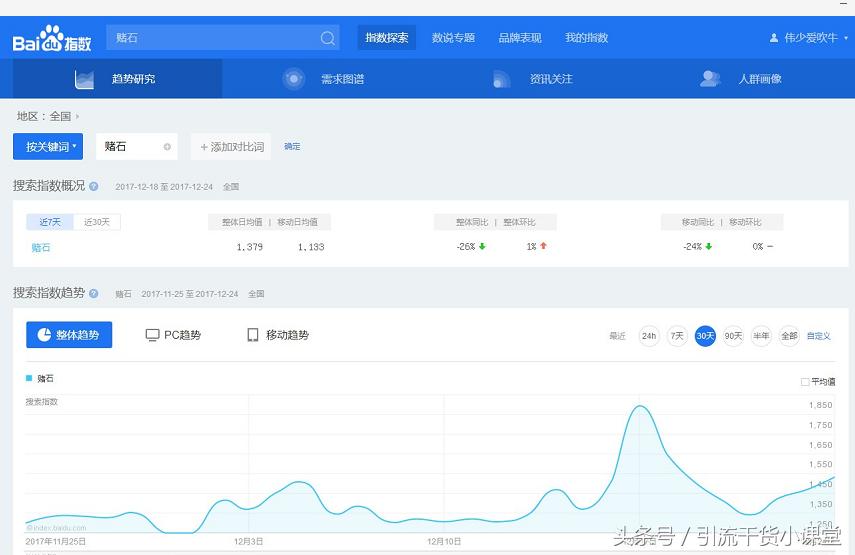
Task: Click the 人群画像 people icon
Action: point(710,79)
